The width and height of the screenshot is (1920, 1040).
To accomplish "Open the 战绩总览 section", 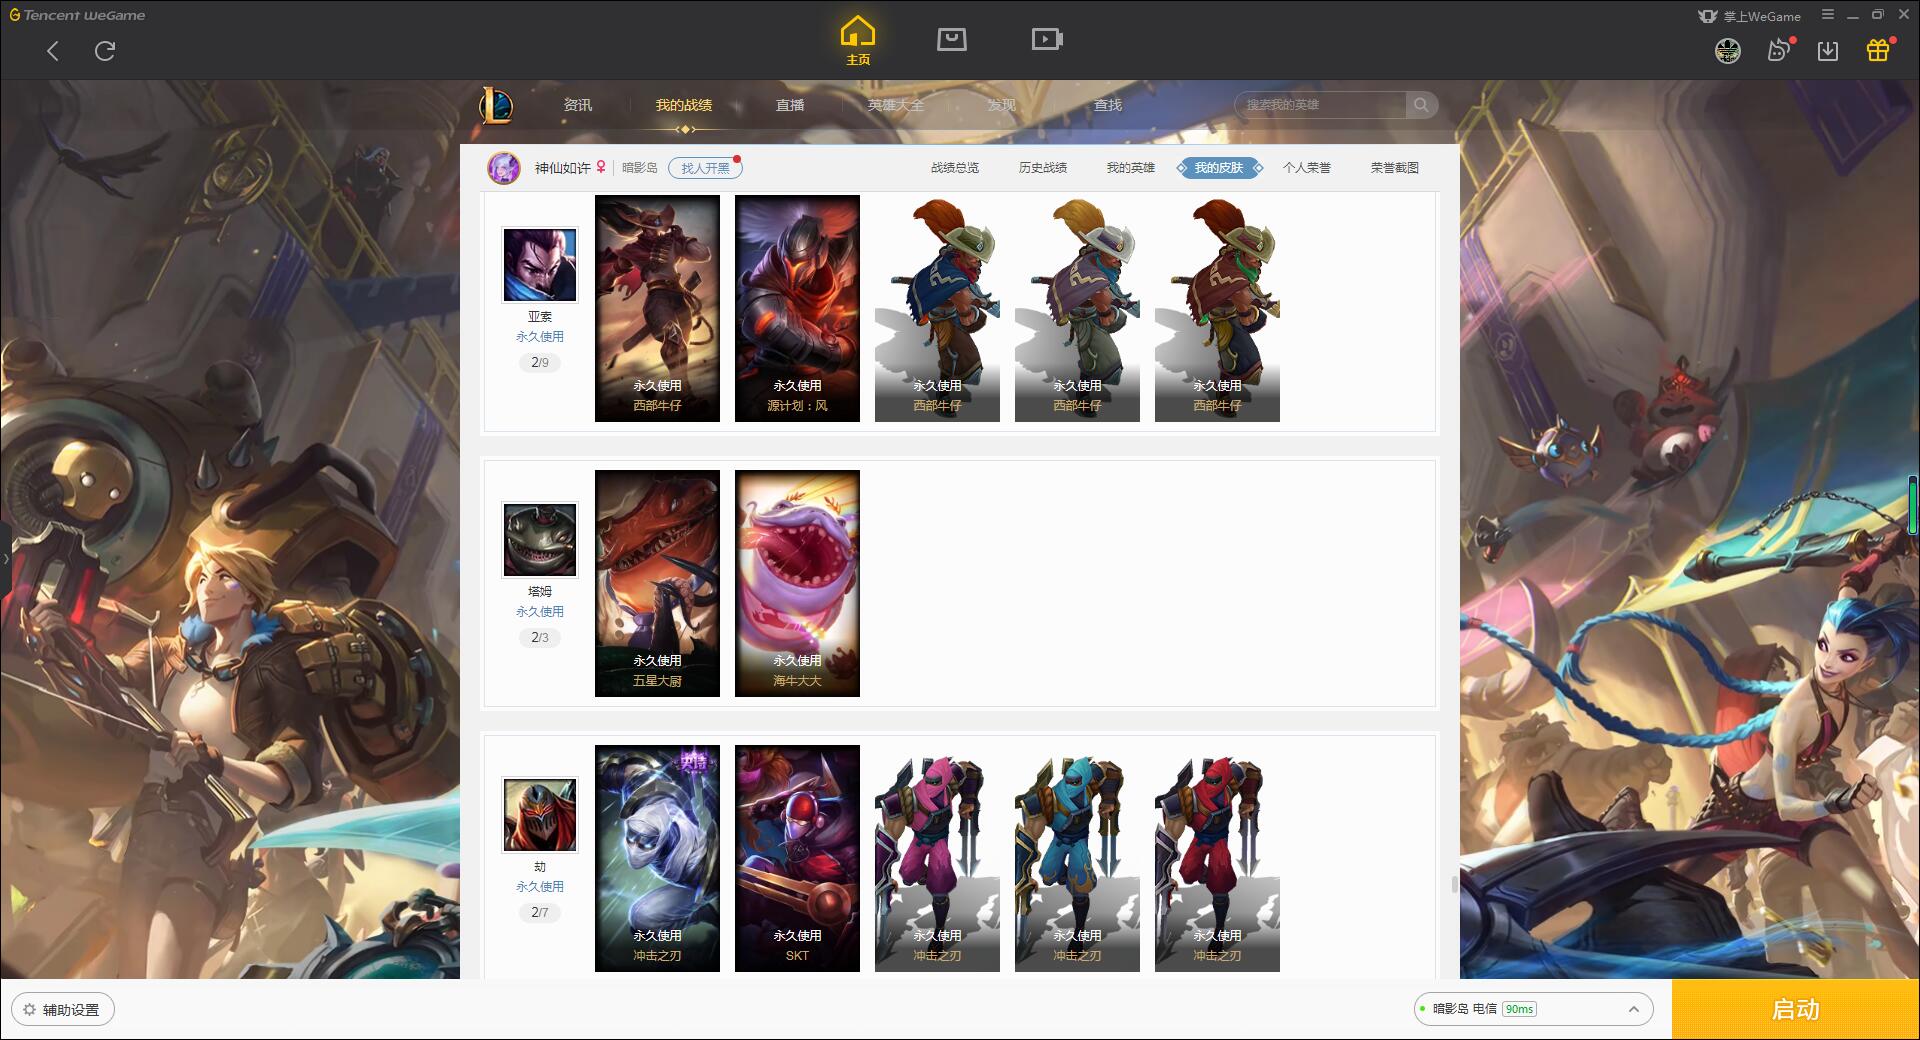I will coord(955,168).
